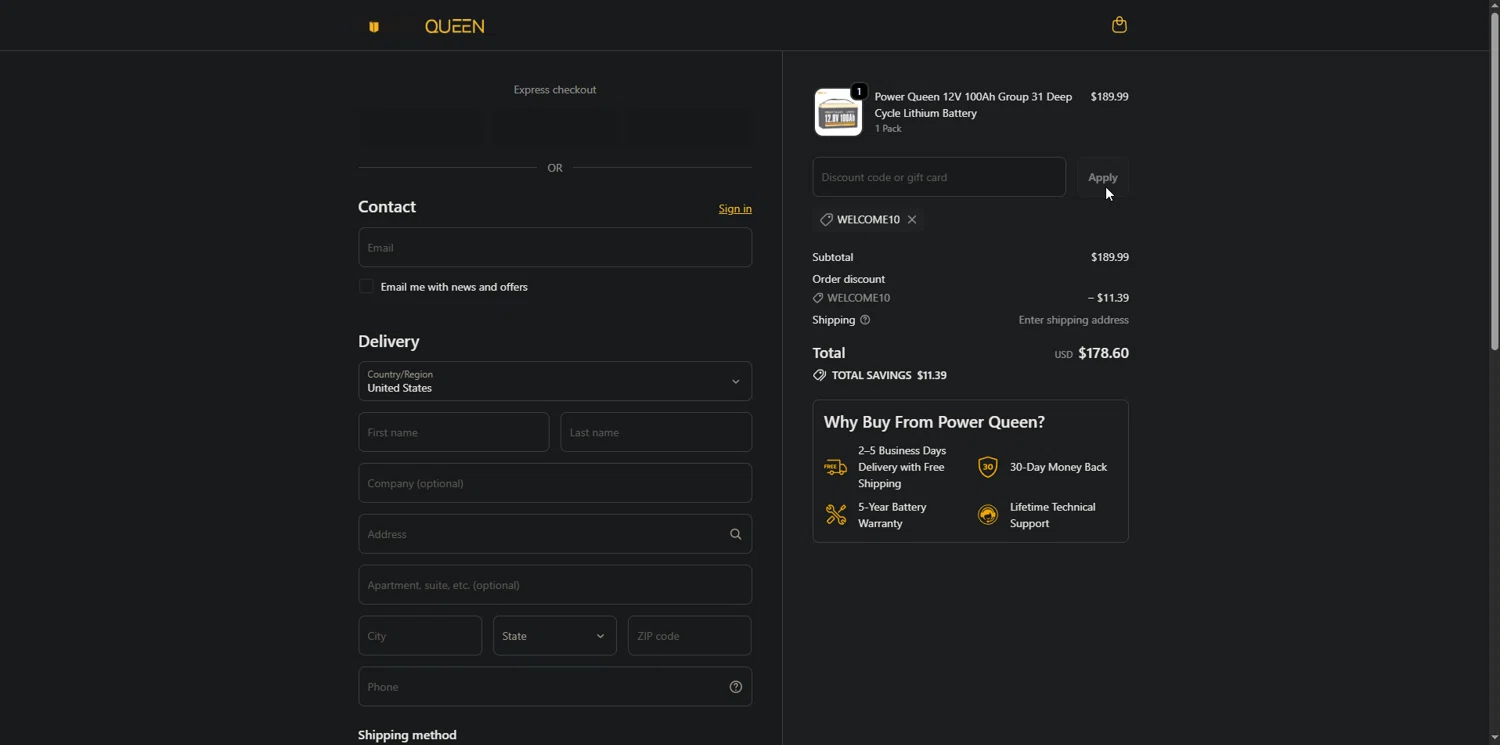
Task: Open the State dropdown
Action: pyautogui.click(x=555, y=636)
